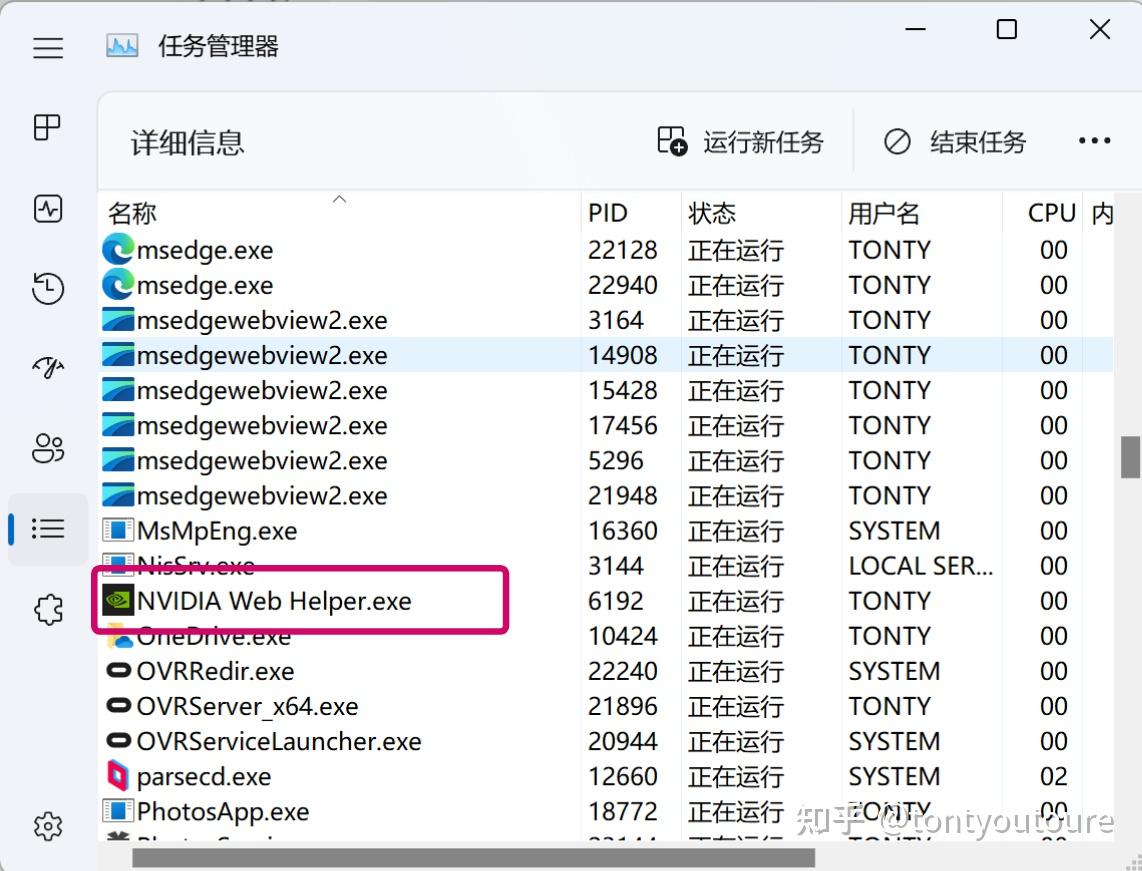Click msedgewebview2.exe icon for PID 21948

[x=118, y=495]
